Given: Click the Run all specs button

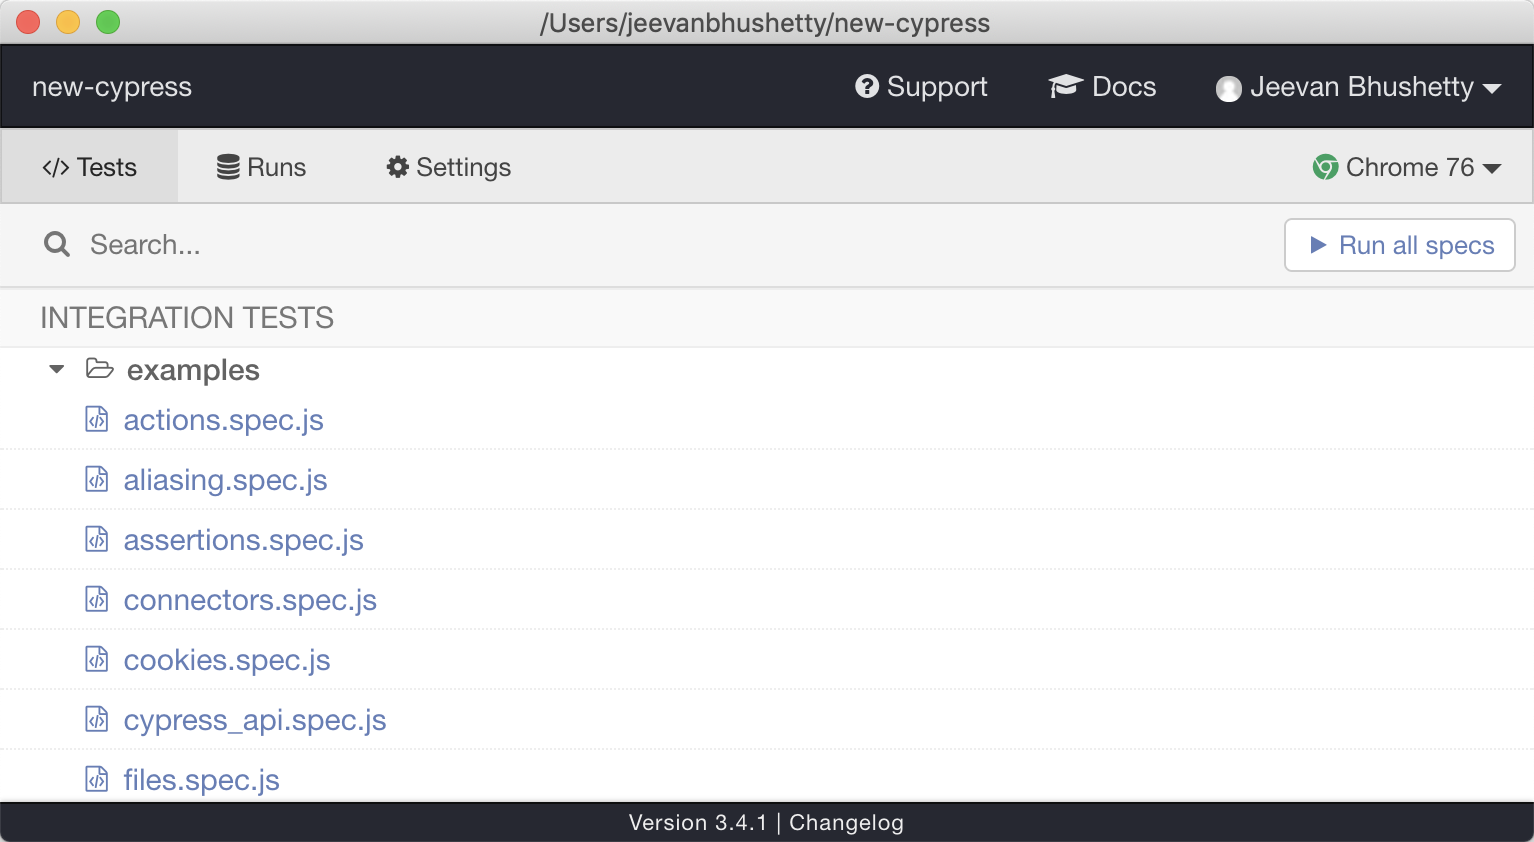Looking at the screenshot, I should pos(1399,245).
